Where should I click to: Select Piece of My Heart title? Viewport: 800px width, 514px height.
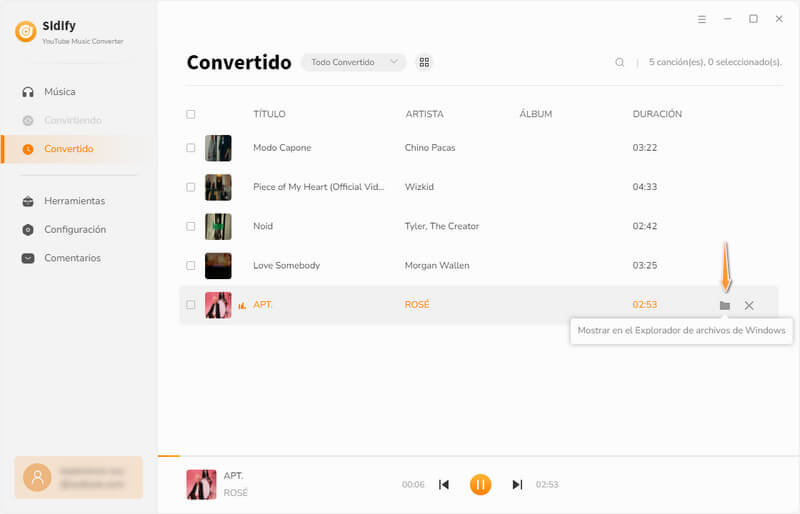pos(319,187)
